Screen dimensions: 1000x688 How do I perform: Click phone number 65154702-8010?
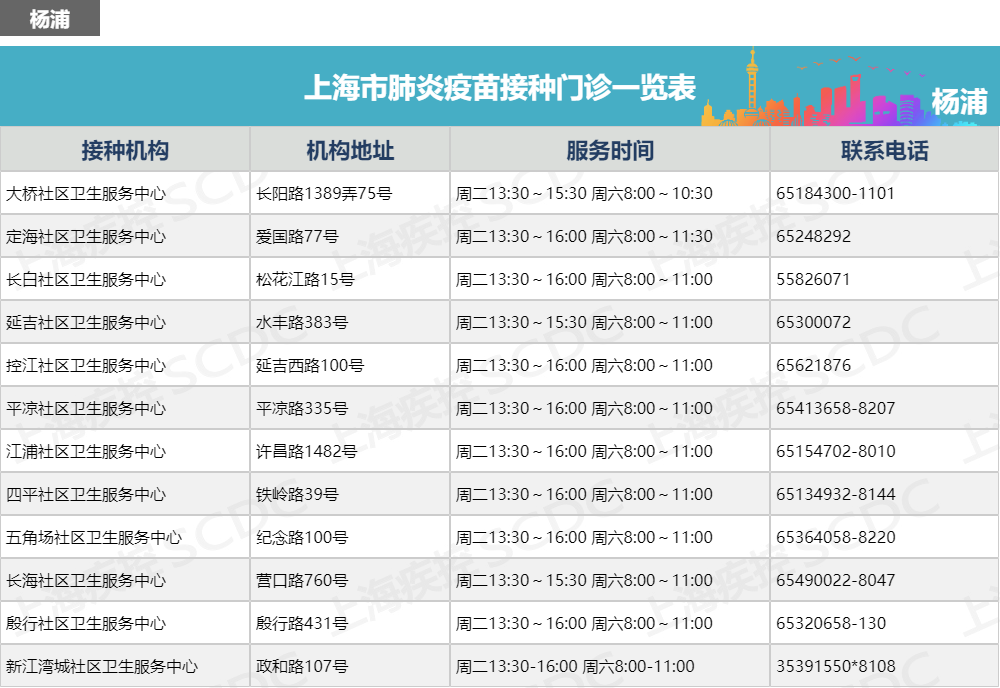click(835, 451)
